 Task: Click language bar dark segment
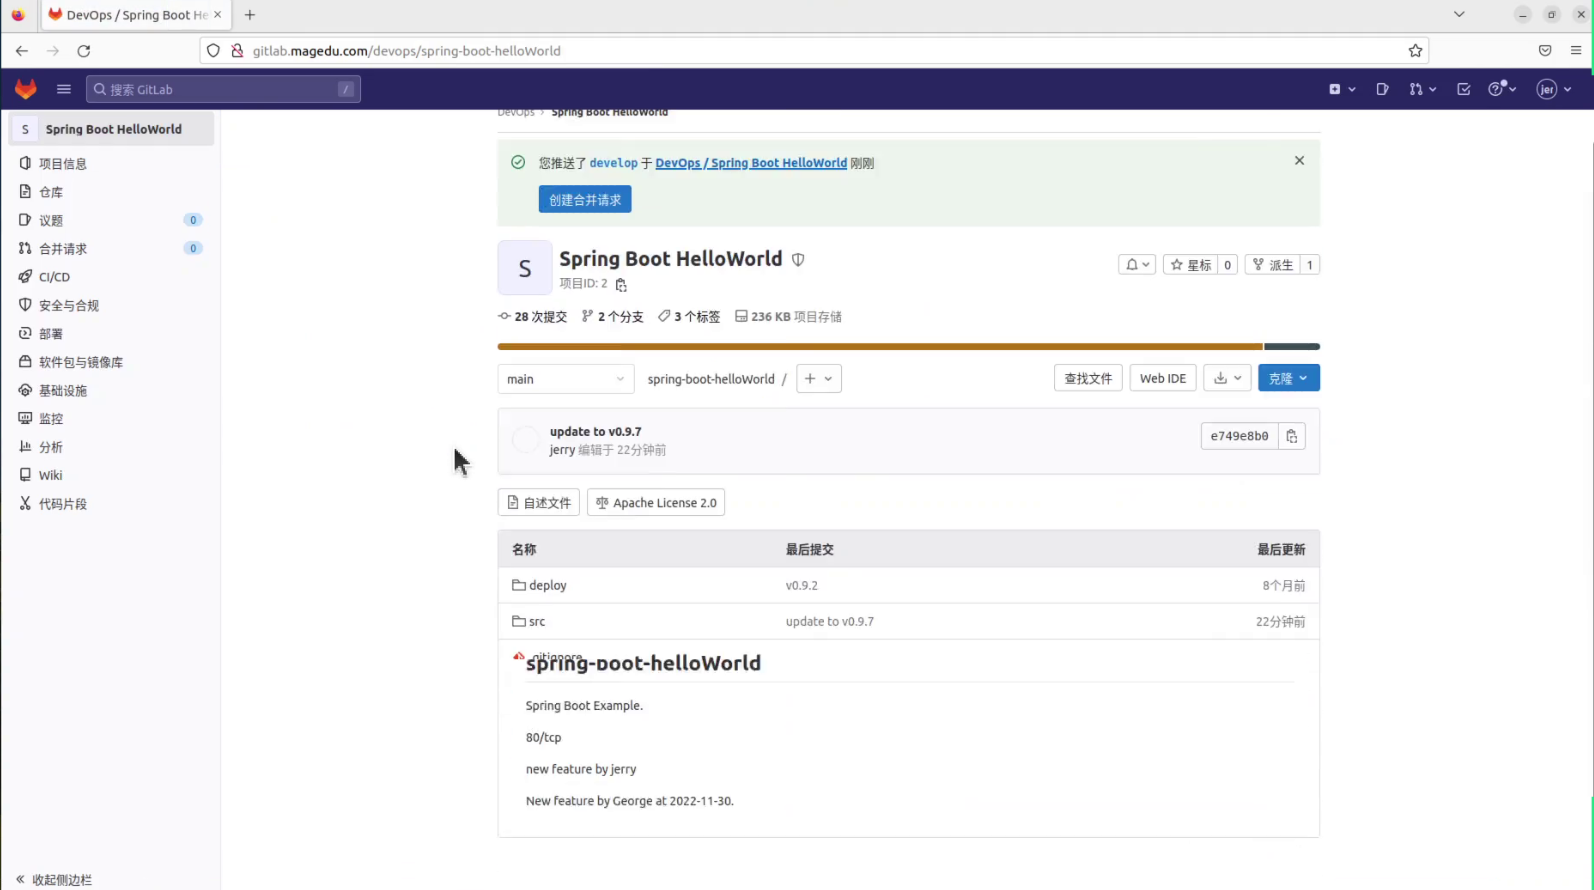pyautogui.click(x=1292, y=347)
